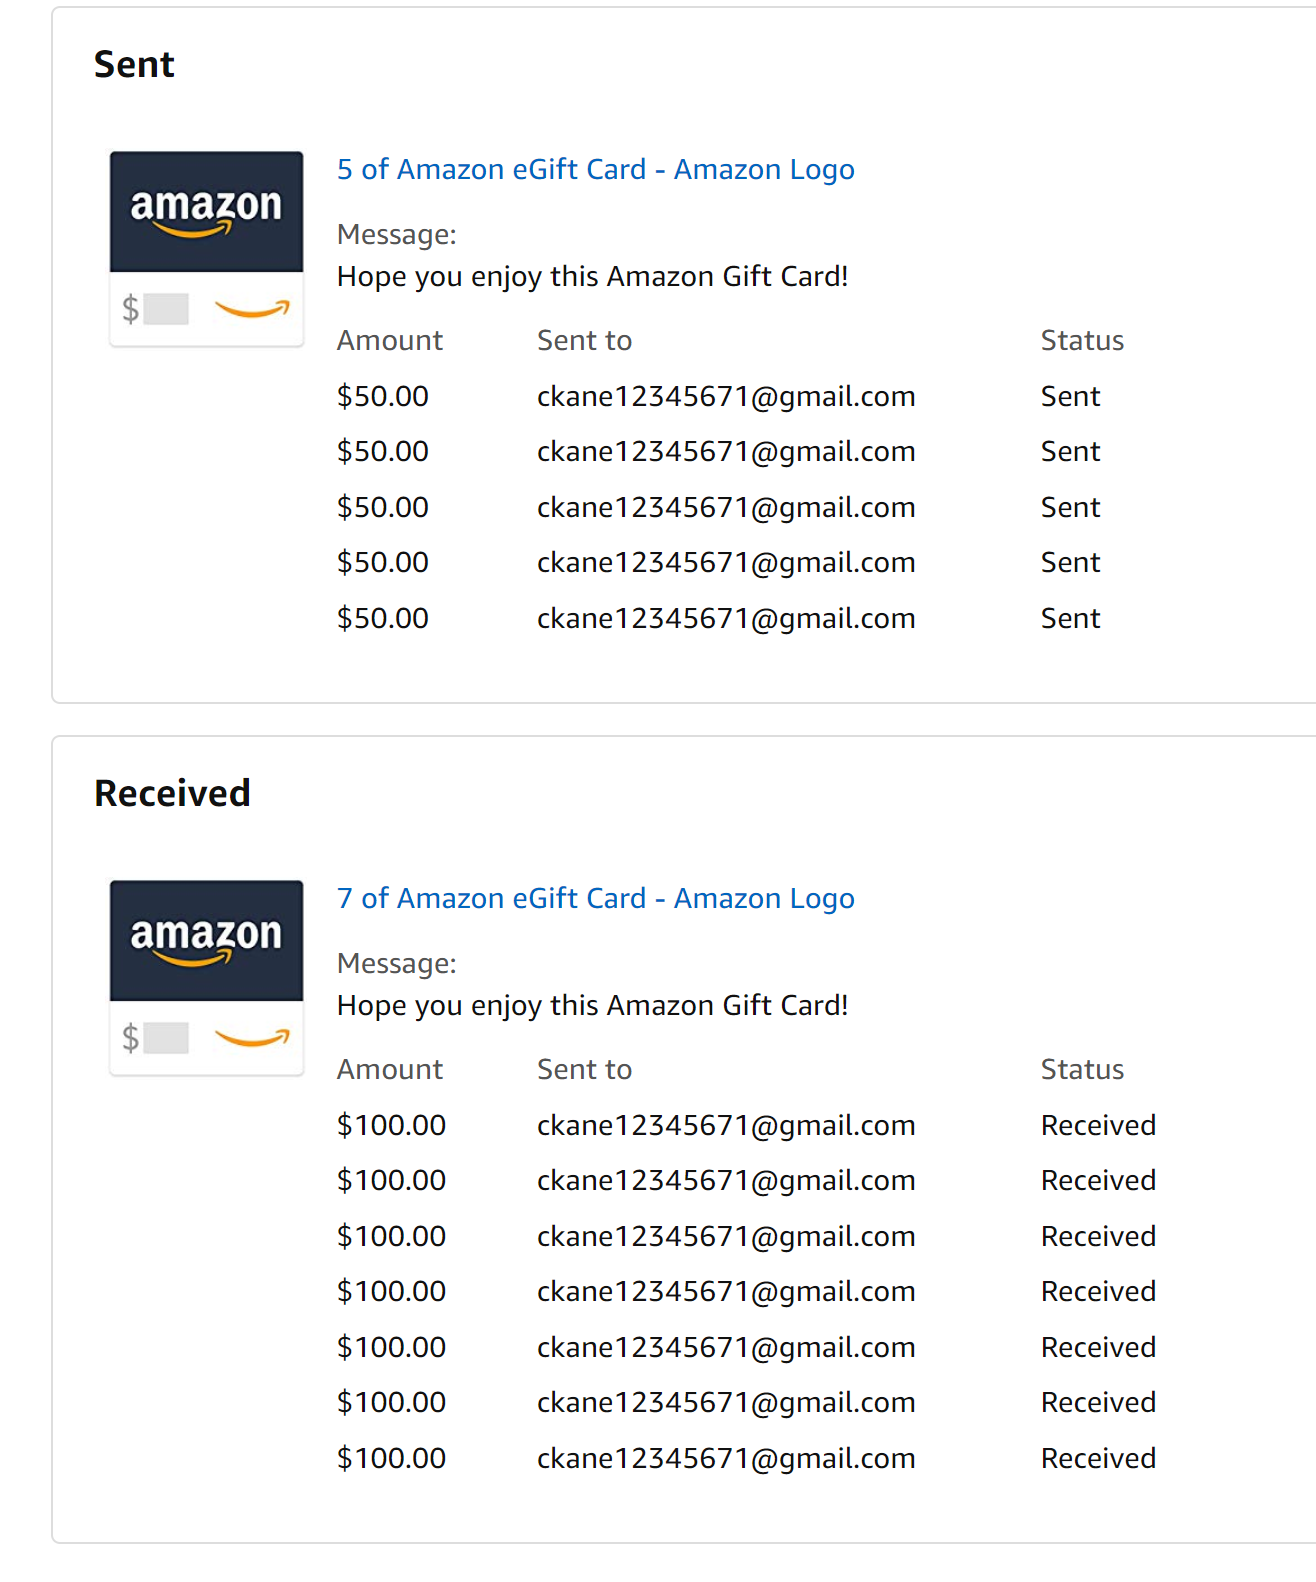
Task: Click the last Received status entry
Action: pos(1098,1459)
